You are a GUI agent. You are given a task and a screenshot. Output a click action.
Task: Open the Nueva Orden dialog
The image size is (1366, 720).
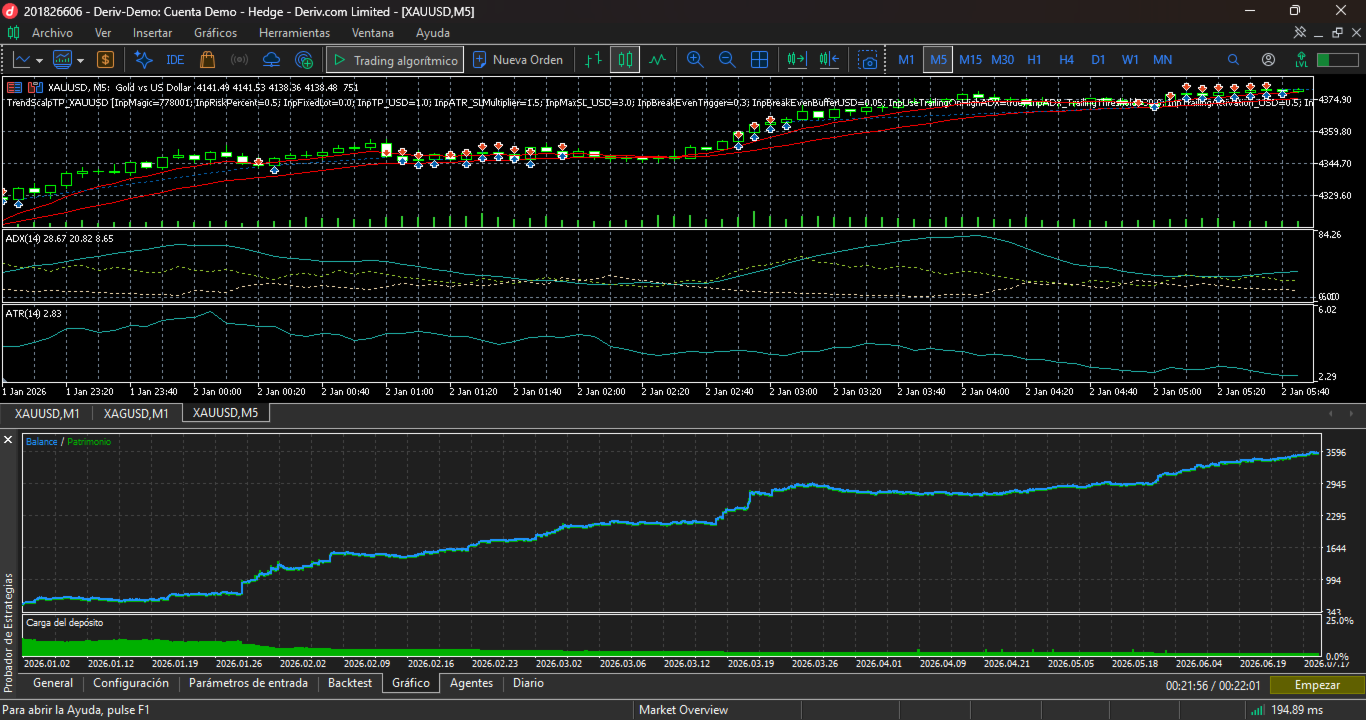pos(518,60)
